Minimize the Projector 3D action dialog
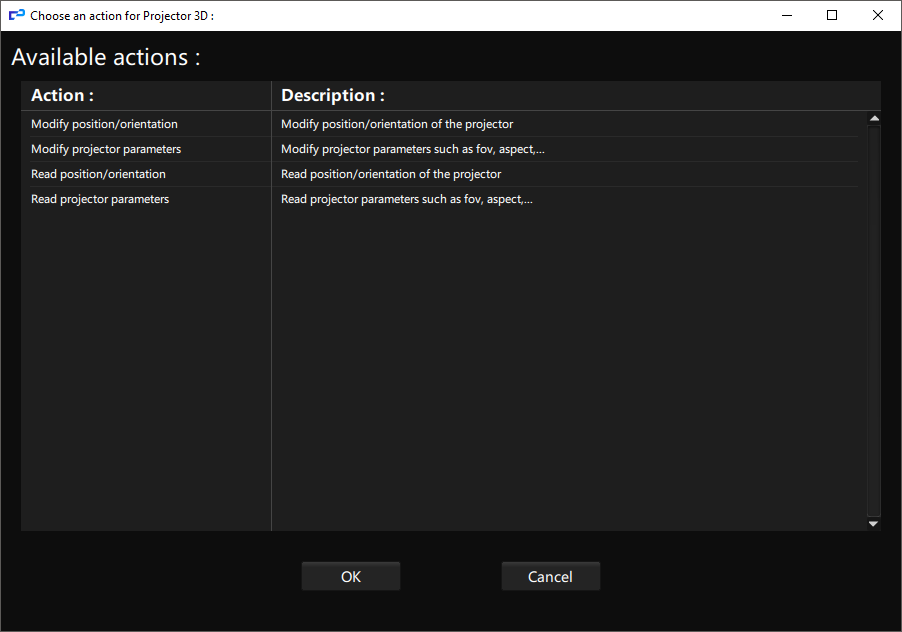 pos(786,16)
